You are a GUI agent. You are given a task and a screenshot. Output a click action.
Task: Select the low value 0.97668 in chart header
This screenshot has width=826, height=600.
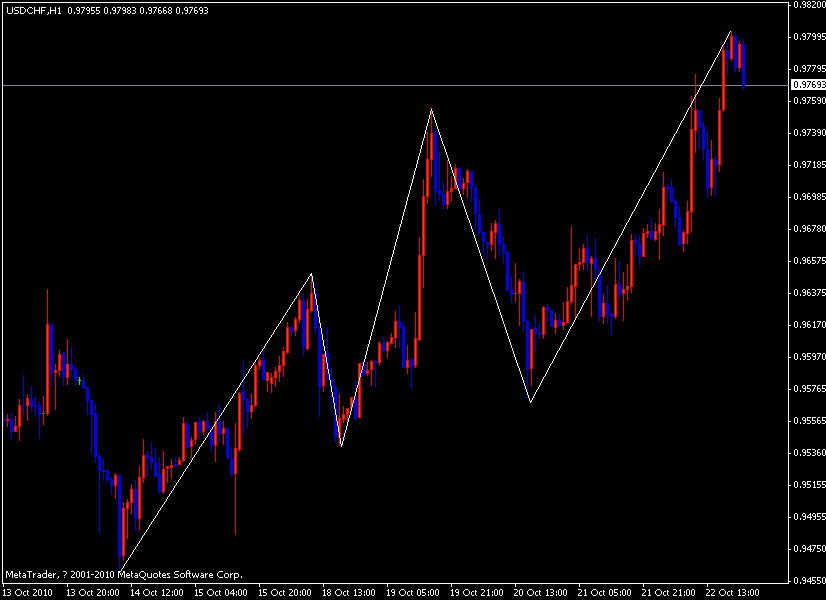coord(156,11)
